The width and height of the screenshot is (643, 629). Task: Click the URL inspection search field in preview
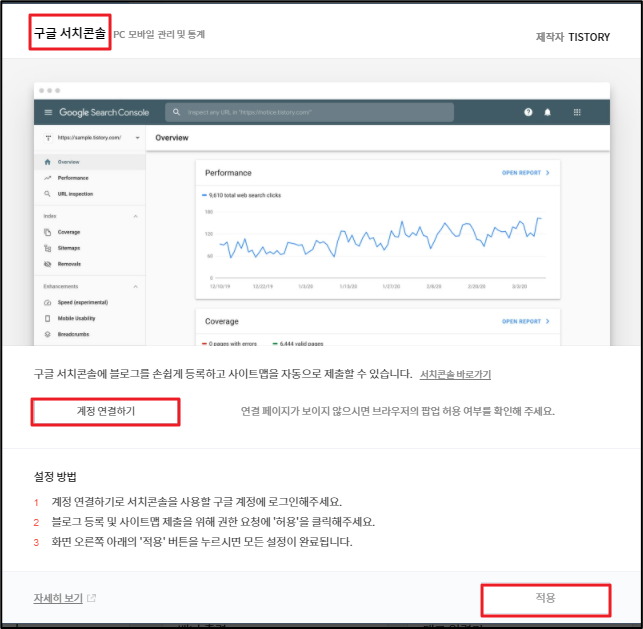pyautogui.click(x=309, y=112)
